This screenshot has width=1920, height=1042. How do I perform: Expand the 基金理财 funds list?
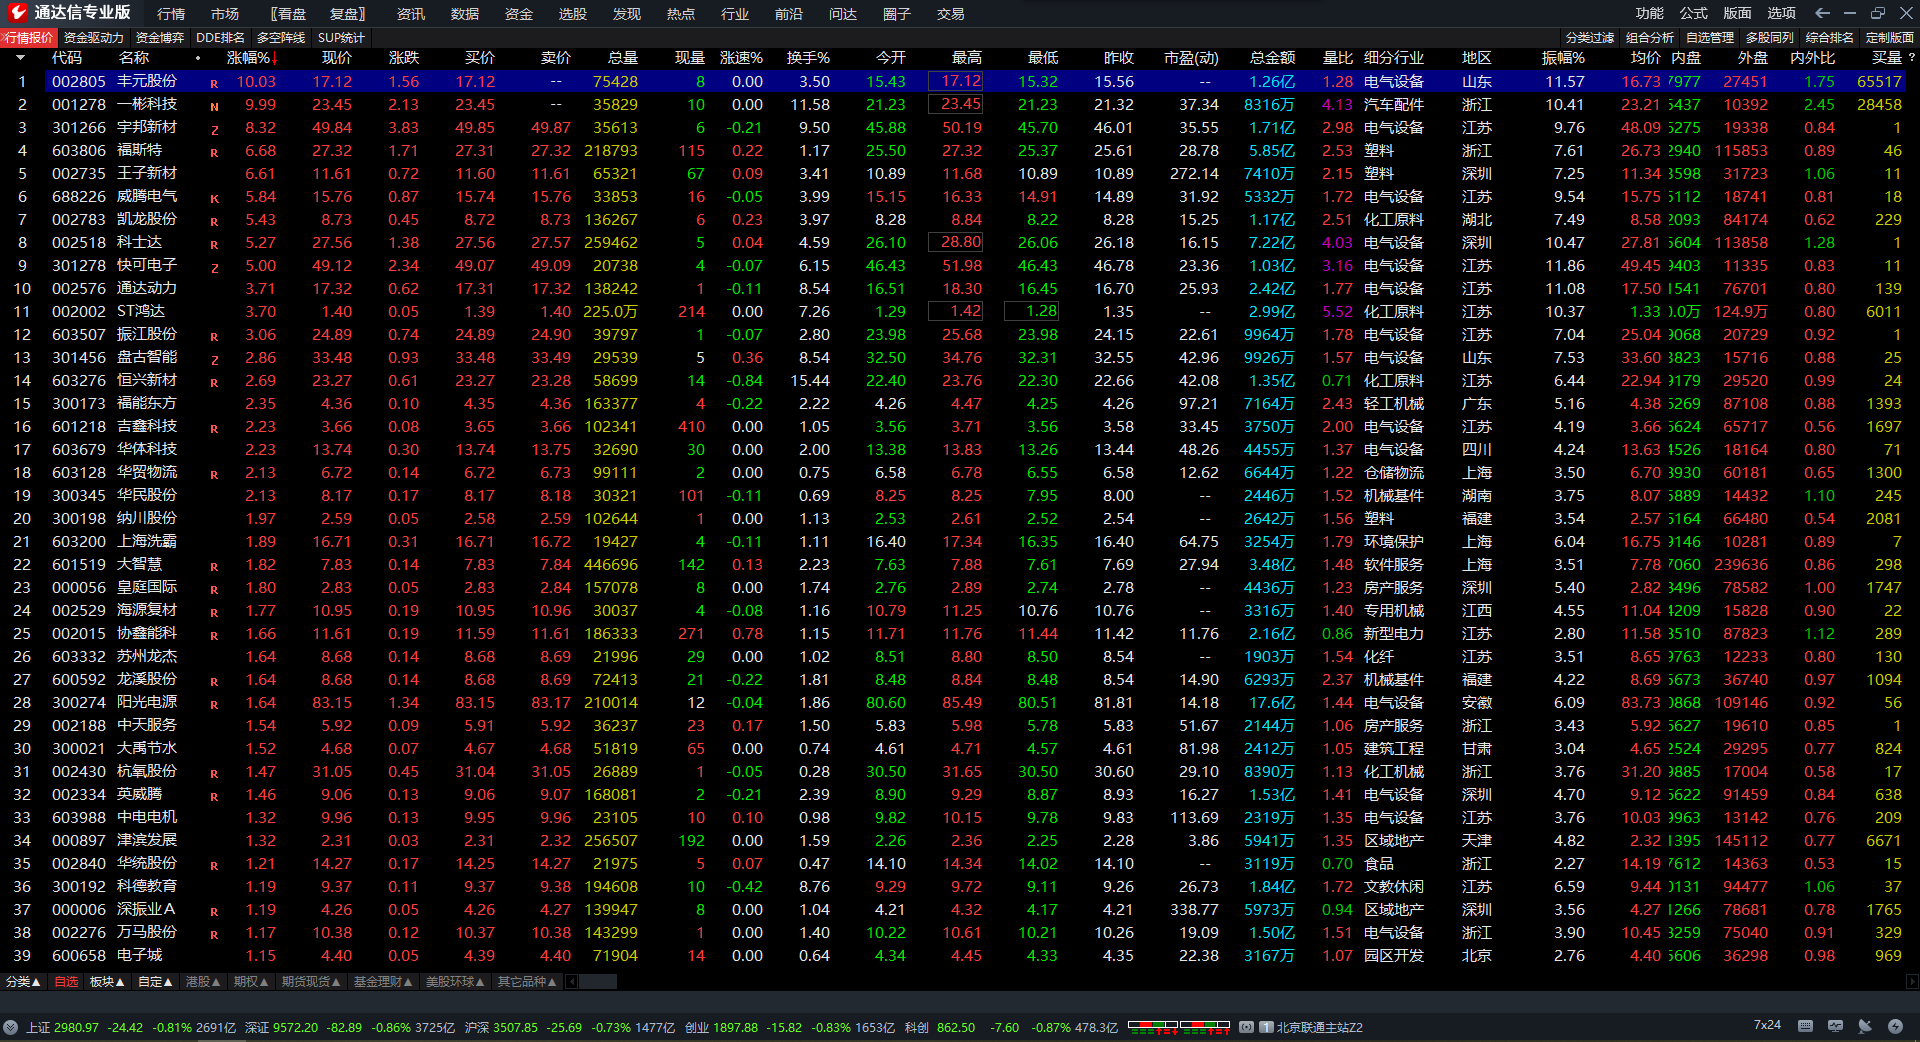point(383,982)
